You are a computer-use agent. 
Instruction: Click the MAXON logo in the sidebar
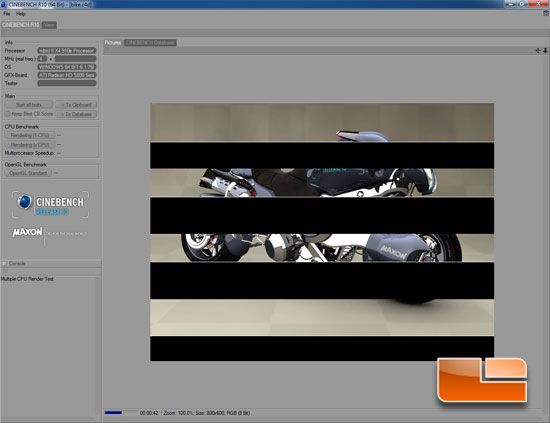[27, 232]
